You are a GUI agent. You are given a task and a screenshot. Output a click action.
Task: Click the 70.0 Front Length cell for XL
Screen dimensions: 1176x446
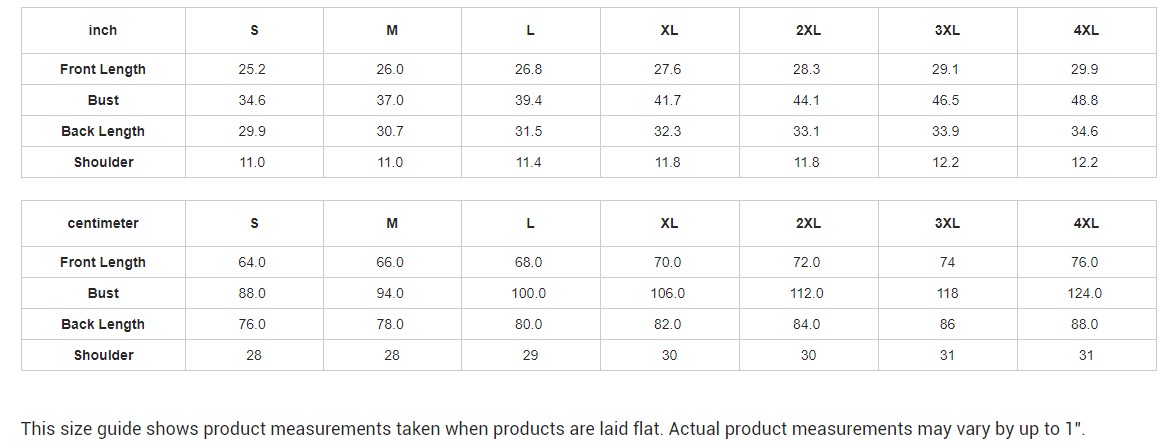pos(668,262)
